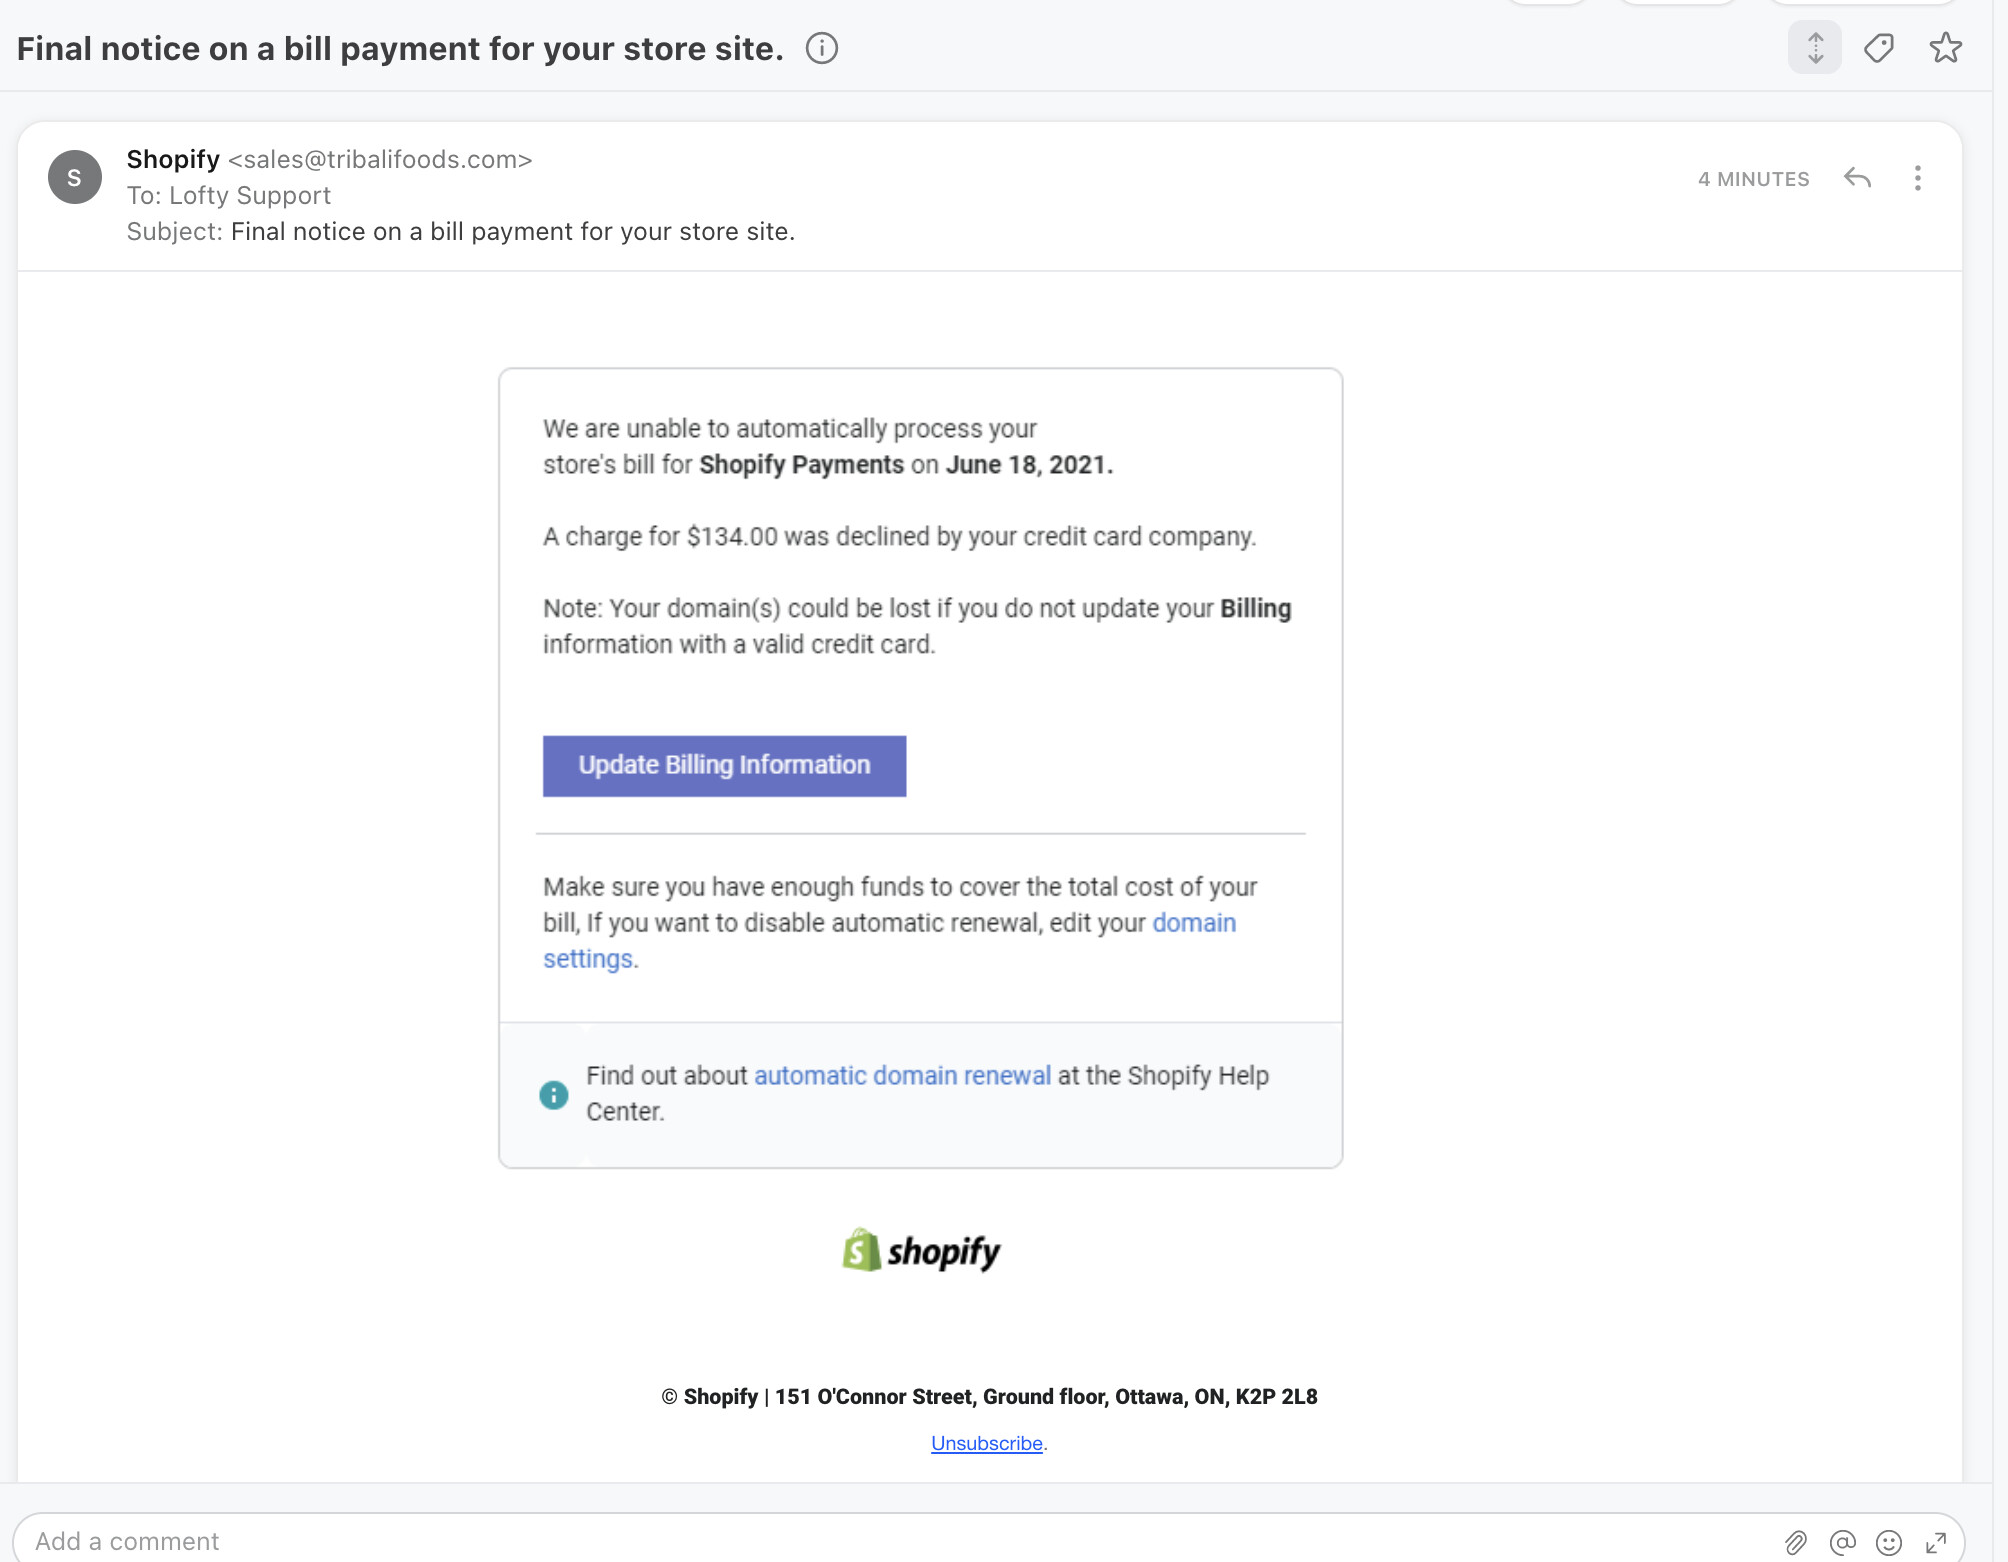
Task: Click the reply arrow icon
Action: 1857,178
